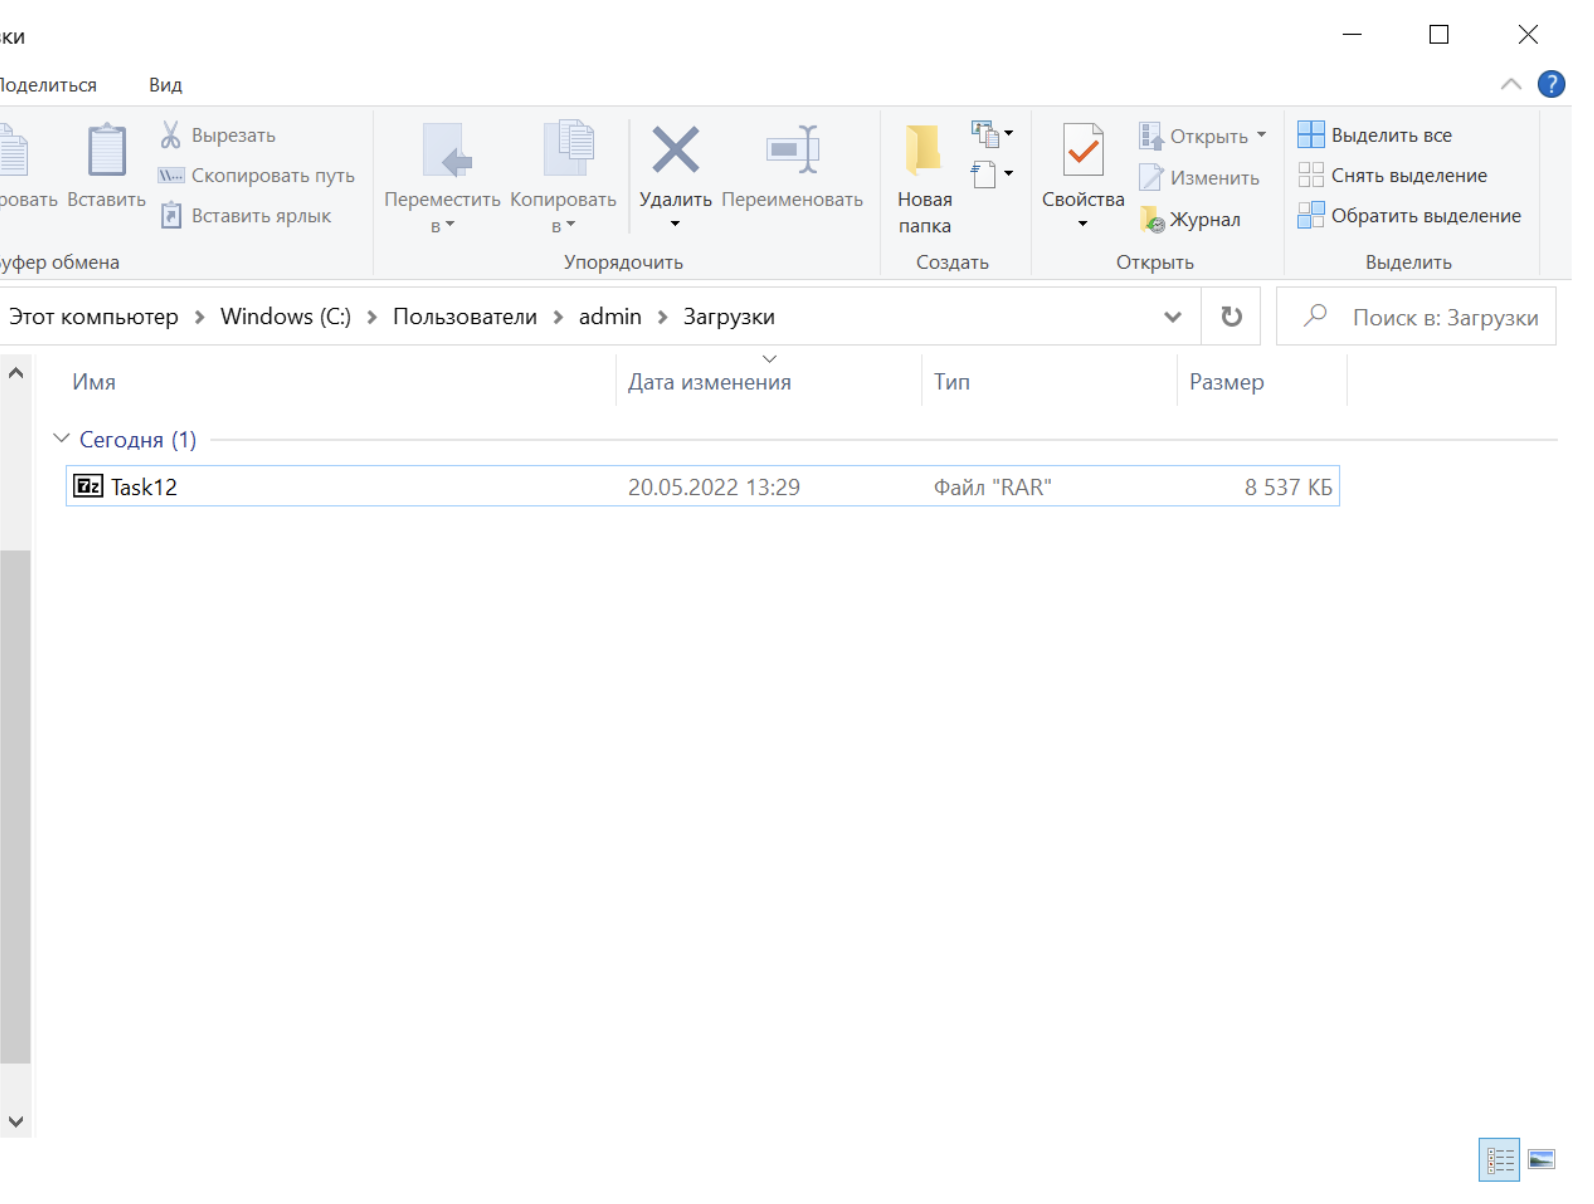The image size is (1594, 1204).
Task: Collapse the ribbon with the chevron
Action: 1511,85
